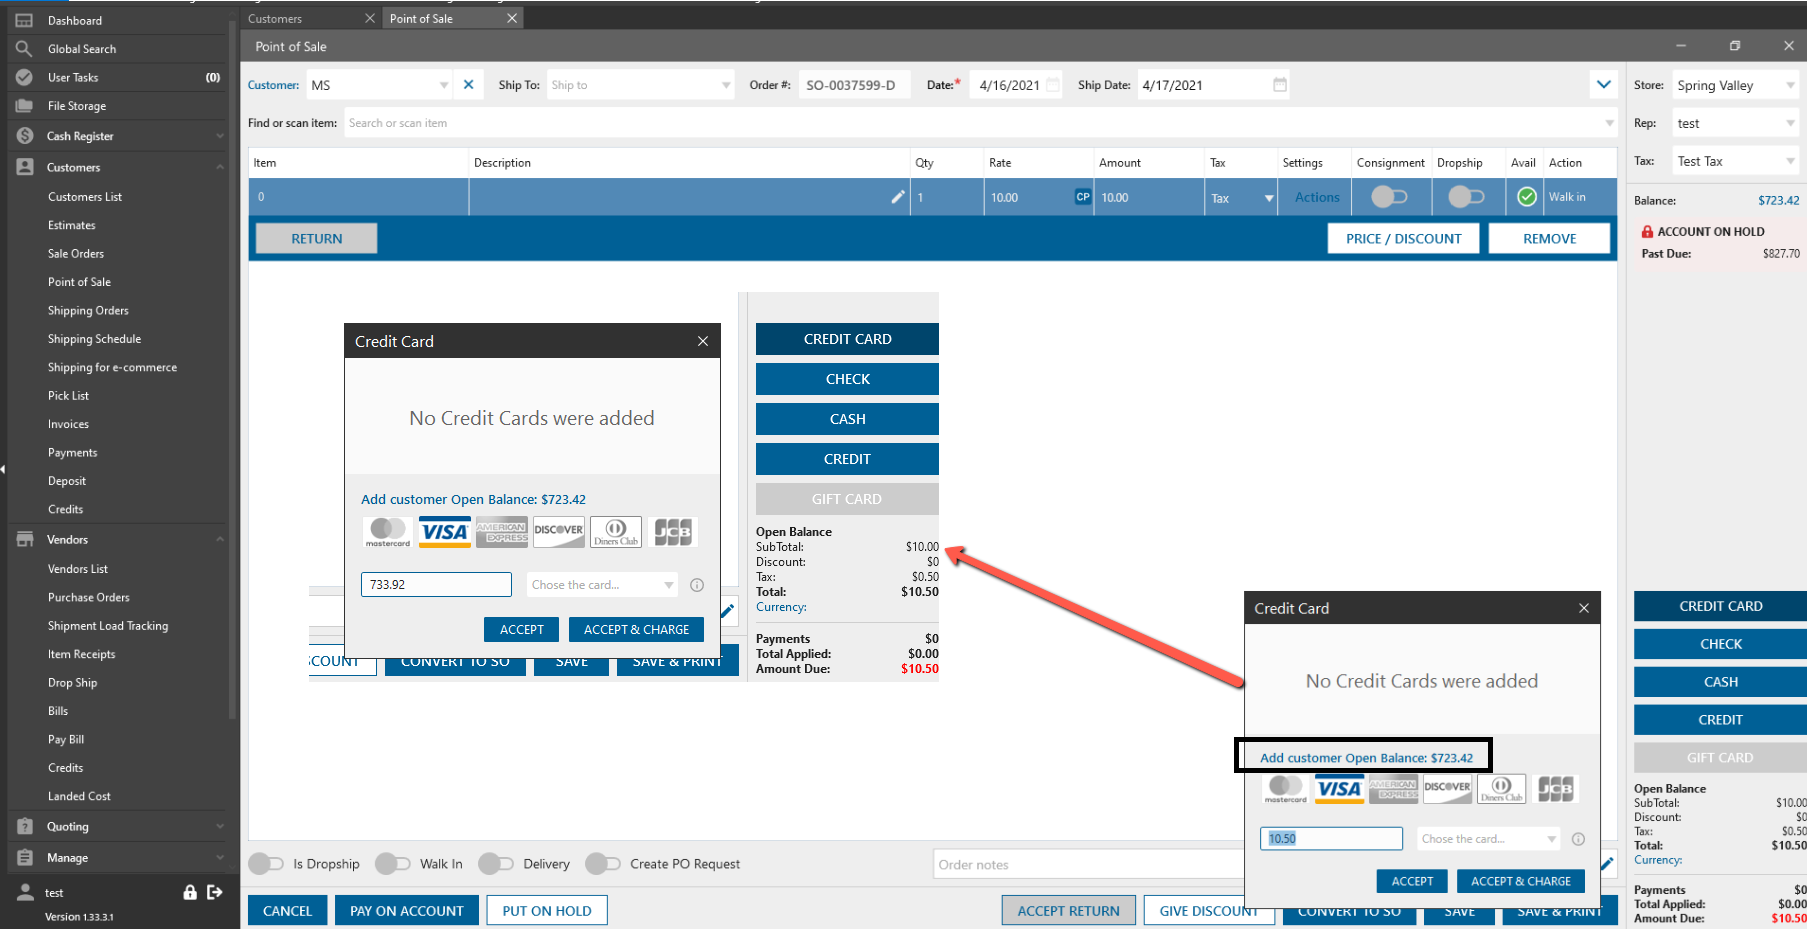Image resolution: width=1807 pixels, height=929 pixels.
Task: Toggle the Consignment switch in item row
Action: pyautogui.click(x=1389, y=197)
